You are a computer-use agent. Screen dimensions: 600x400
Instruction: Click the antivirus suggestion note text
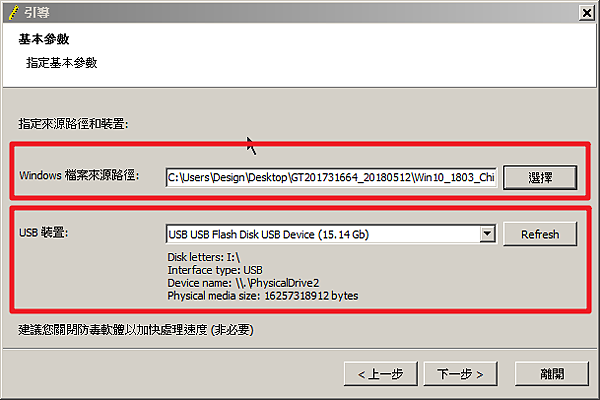pyautogui.click(x=136, y=330)
